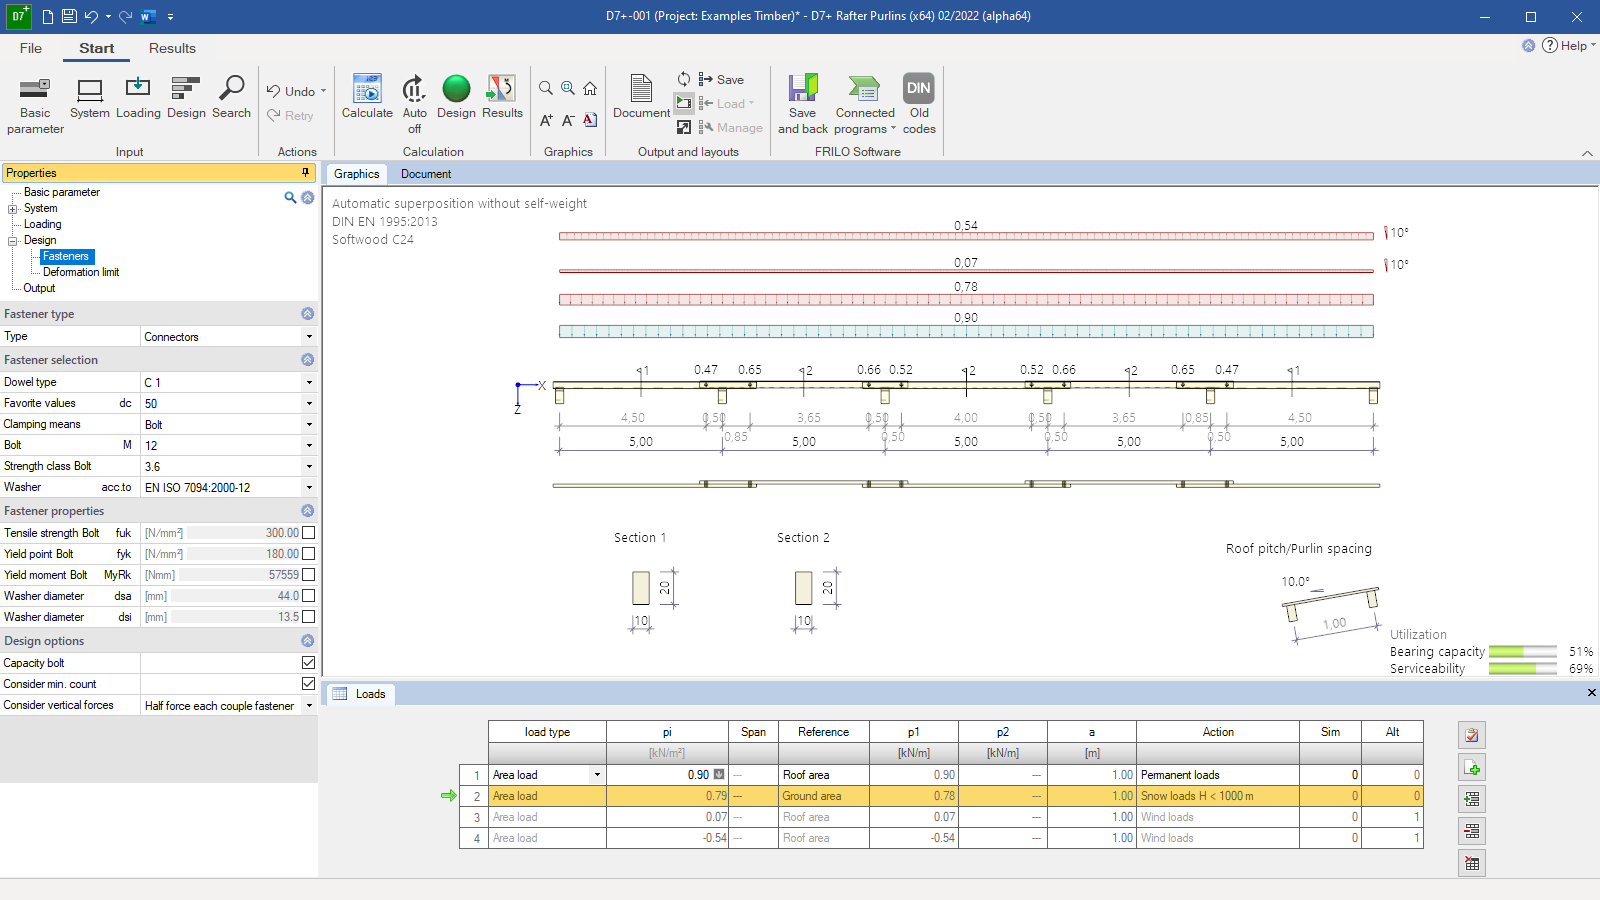
Task: Click the search magnifier in Properties tree
Action: click(290, 197)
